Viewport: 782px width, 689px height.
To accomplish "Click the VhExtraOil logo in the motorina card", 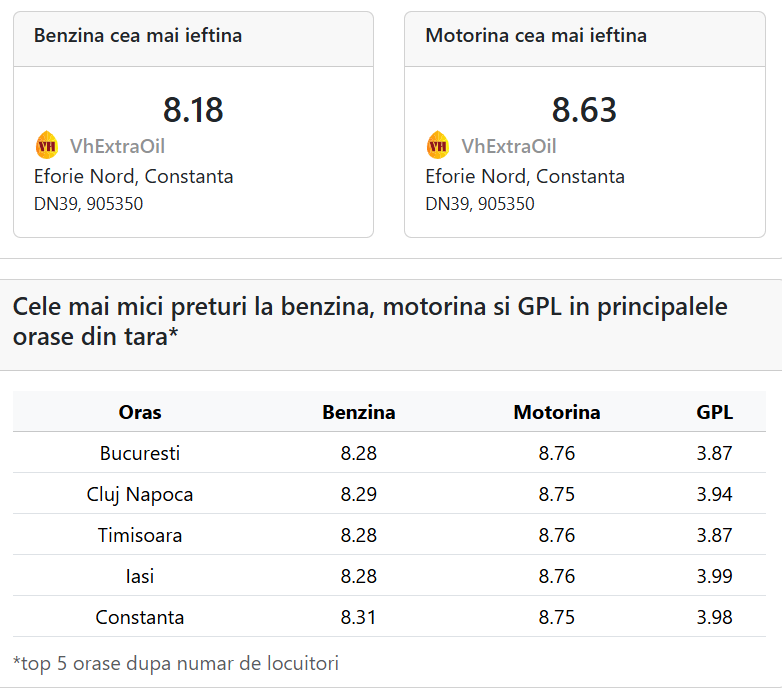I will click(438, 146).
